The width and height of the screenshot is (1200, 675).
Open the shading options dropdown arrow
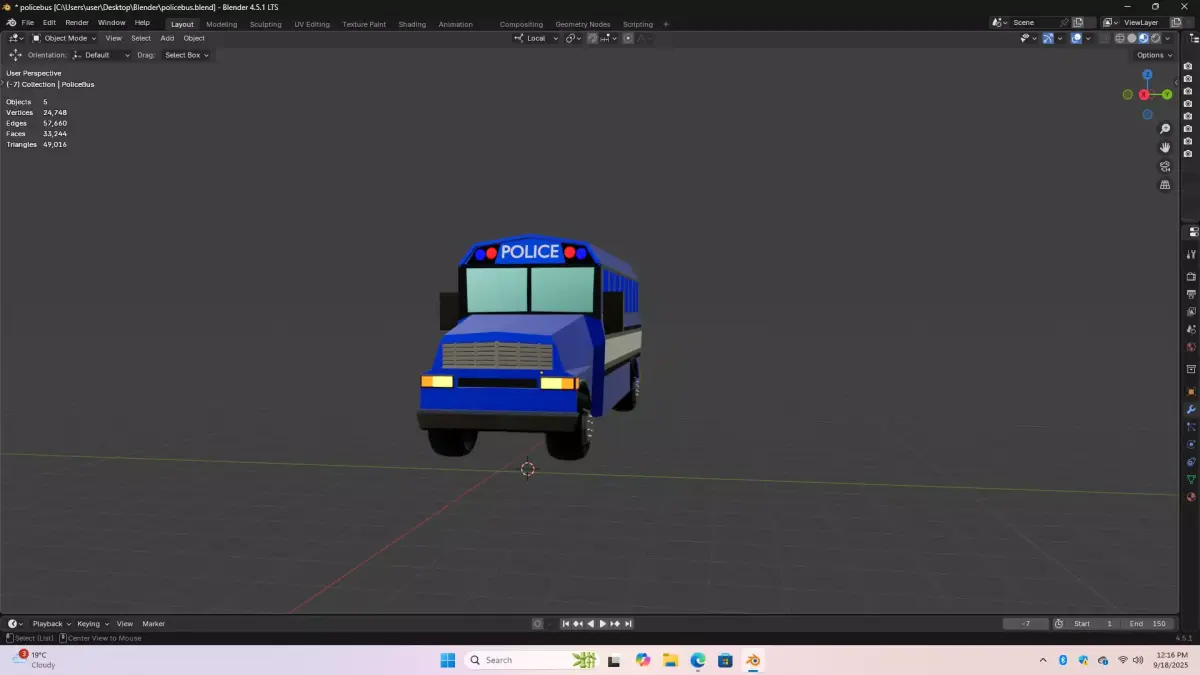coord(1168,38)
